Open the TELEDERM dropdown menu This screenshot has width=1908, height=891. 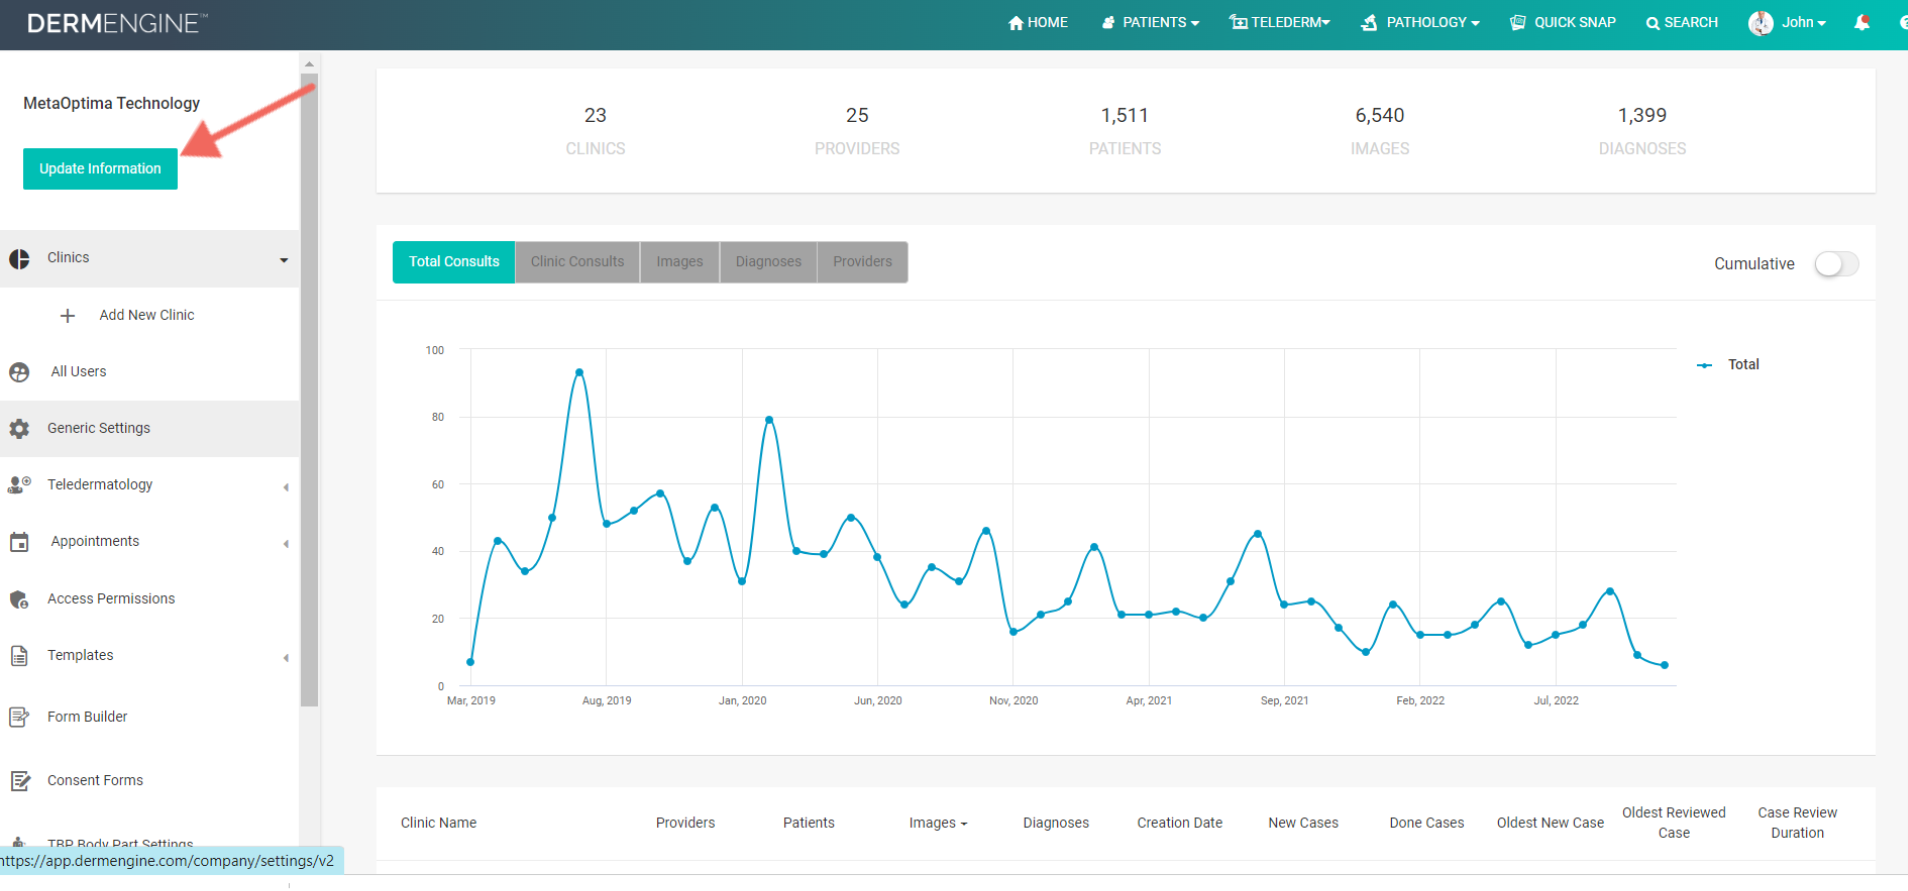click(1280, 23)
